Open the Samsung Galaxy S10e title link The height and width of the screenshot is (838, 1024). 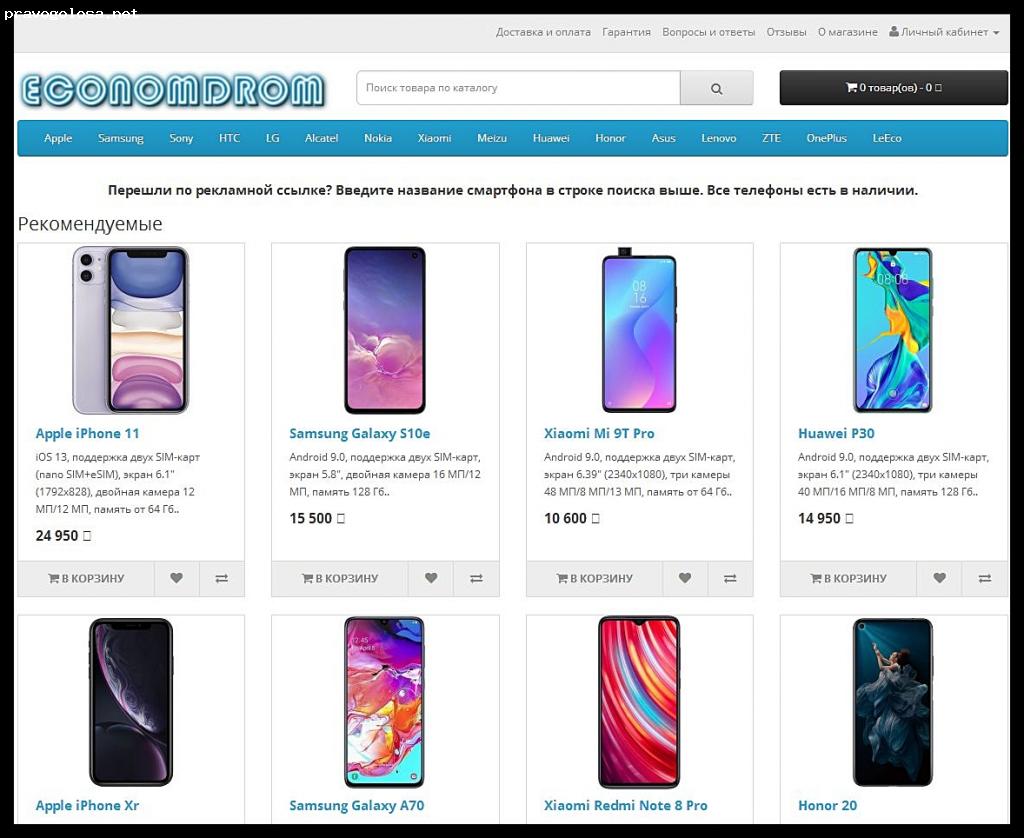coord(360,433)
